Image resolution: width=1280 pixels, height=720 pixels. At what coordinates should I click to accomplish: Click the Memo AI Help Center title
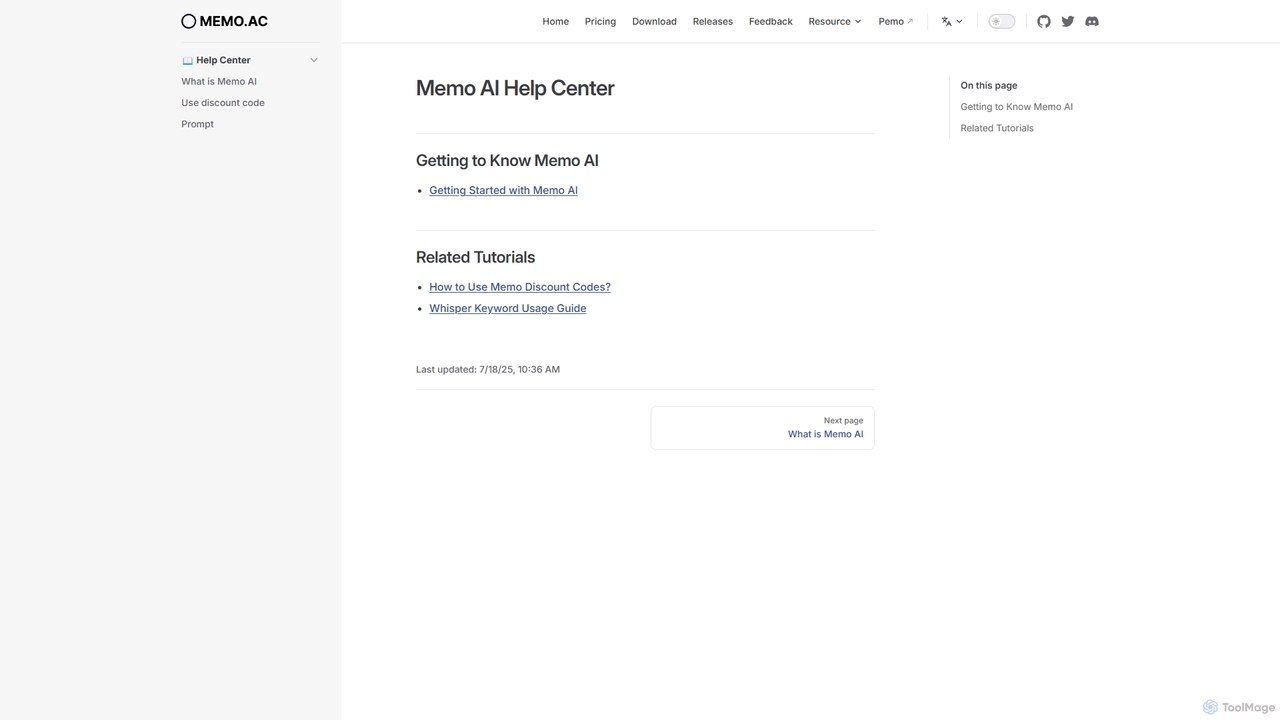515,88
